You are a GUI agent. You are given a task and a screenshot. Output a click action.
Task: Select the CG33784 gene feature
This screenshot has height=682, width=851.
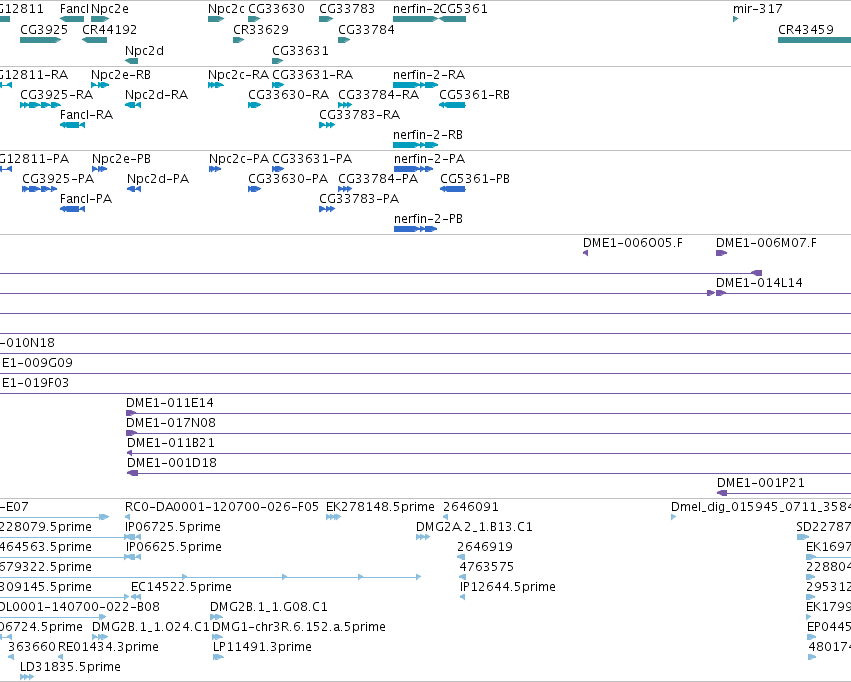(x=344, y=40)
